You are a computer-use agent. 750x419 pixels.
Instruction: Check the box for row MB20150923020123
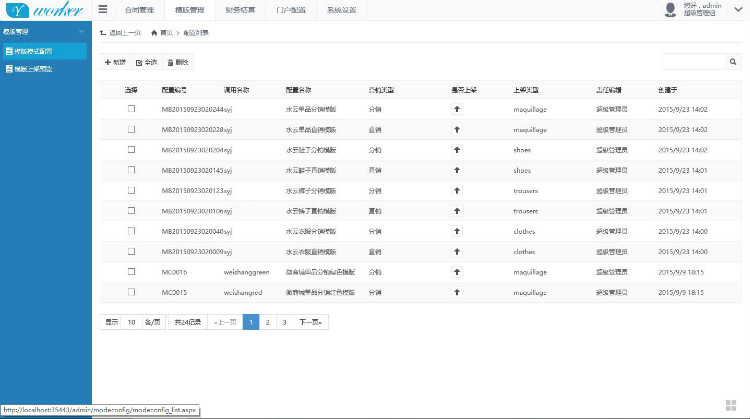pyautogui.click(x=132, y=190)
